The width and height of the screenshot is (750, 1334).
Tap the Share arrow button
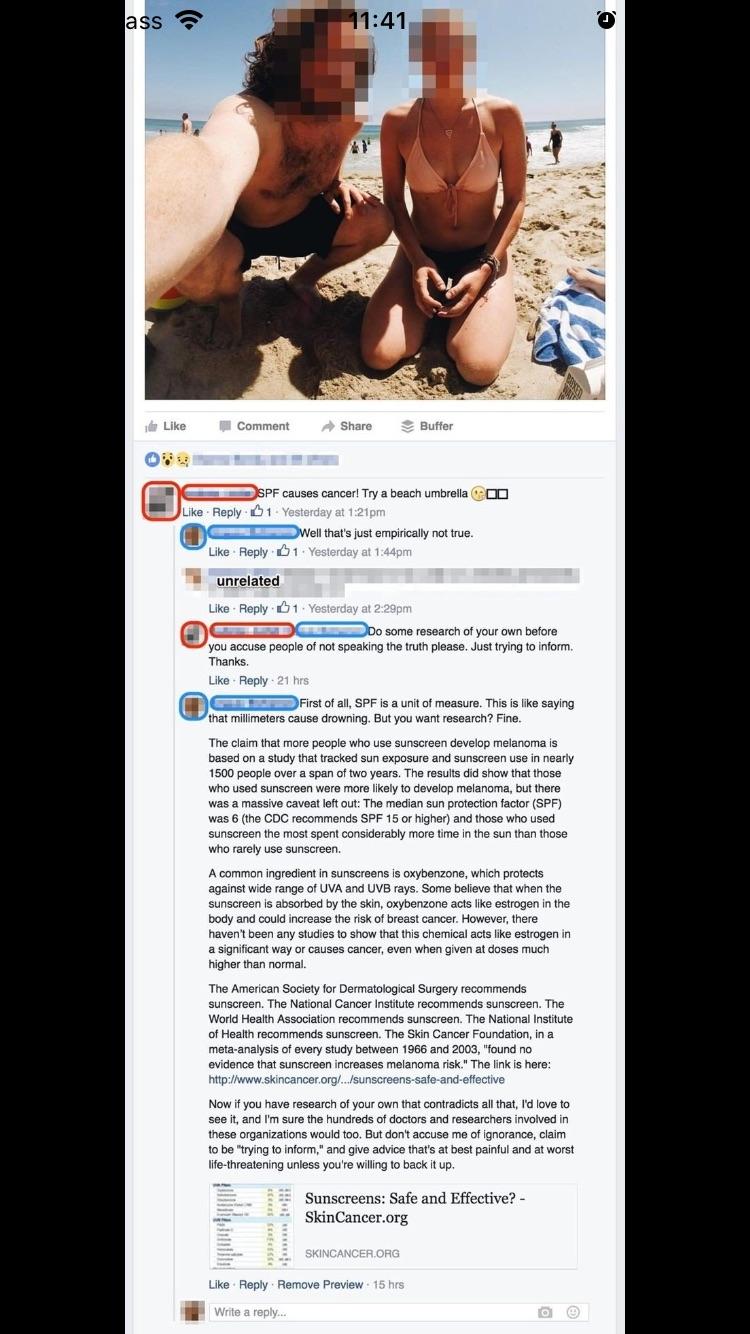click(x=346, y=426)
